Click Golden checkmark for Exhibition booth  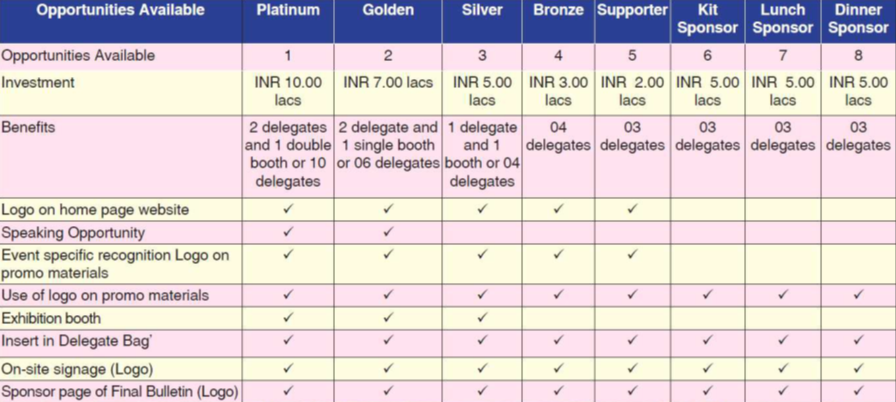tap(388, 318)
